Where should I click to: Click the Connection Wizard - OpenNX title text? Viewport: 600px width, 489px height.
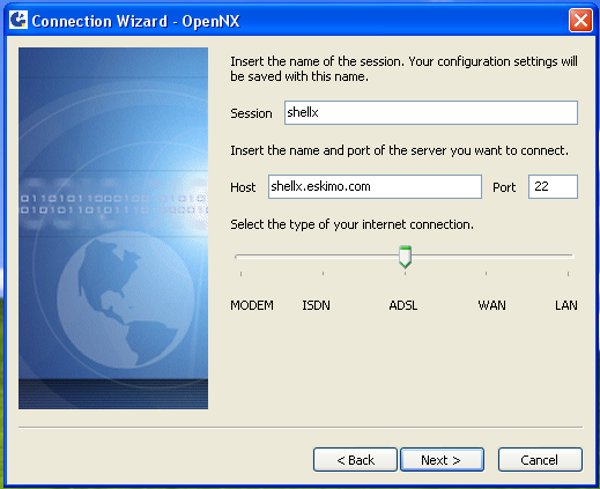click(136, 21)
